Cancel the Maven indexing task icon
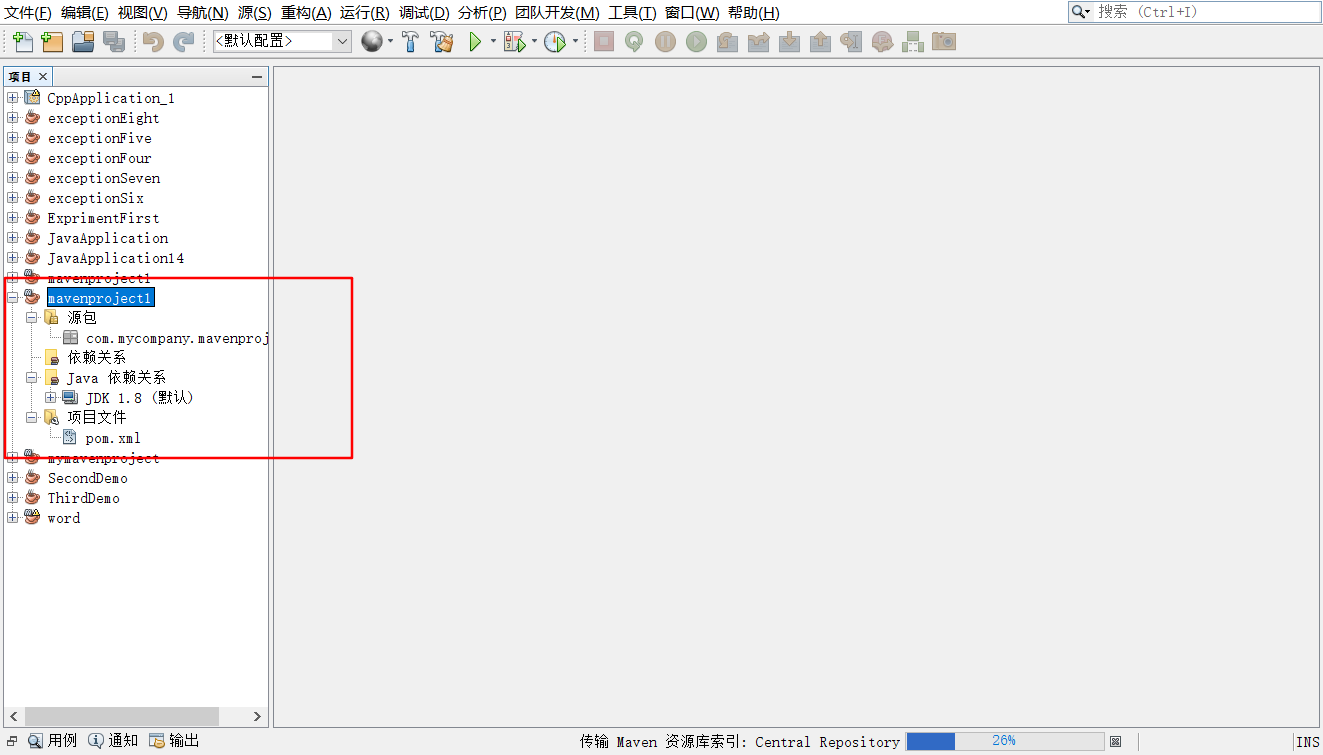This screenshot has width=1323, height=755. click(1116, 741)
